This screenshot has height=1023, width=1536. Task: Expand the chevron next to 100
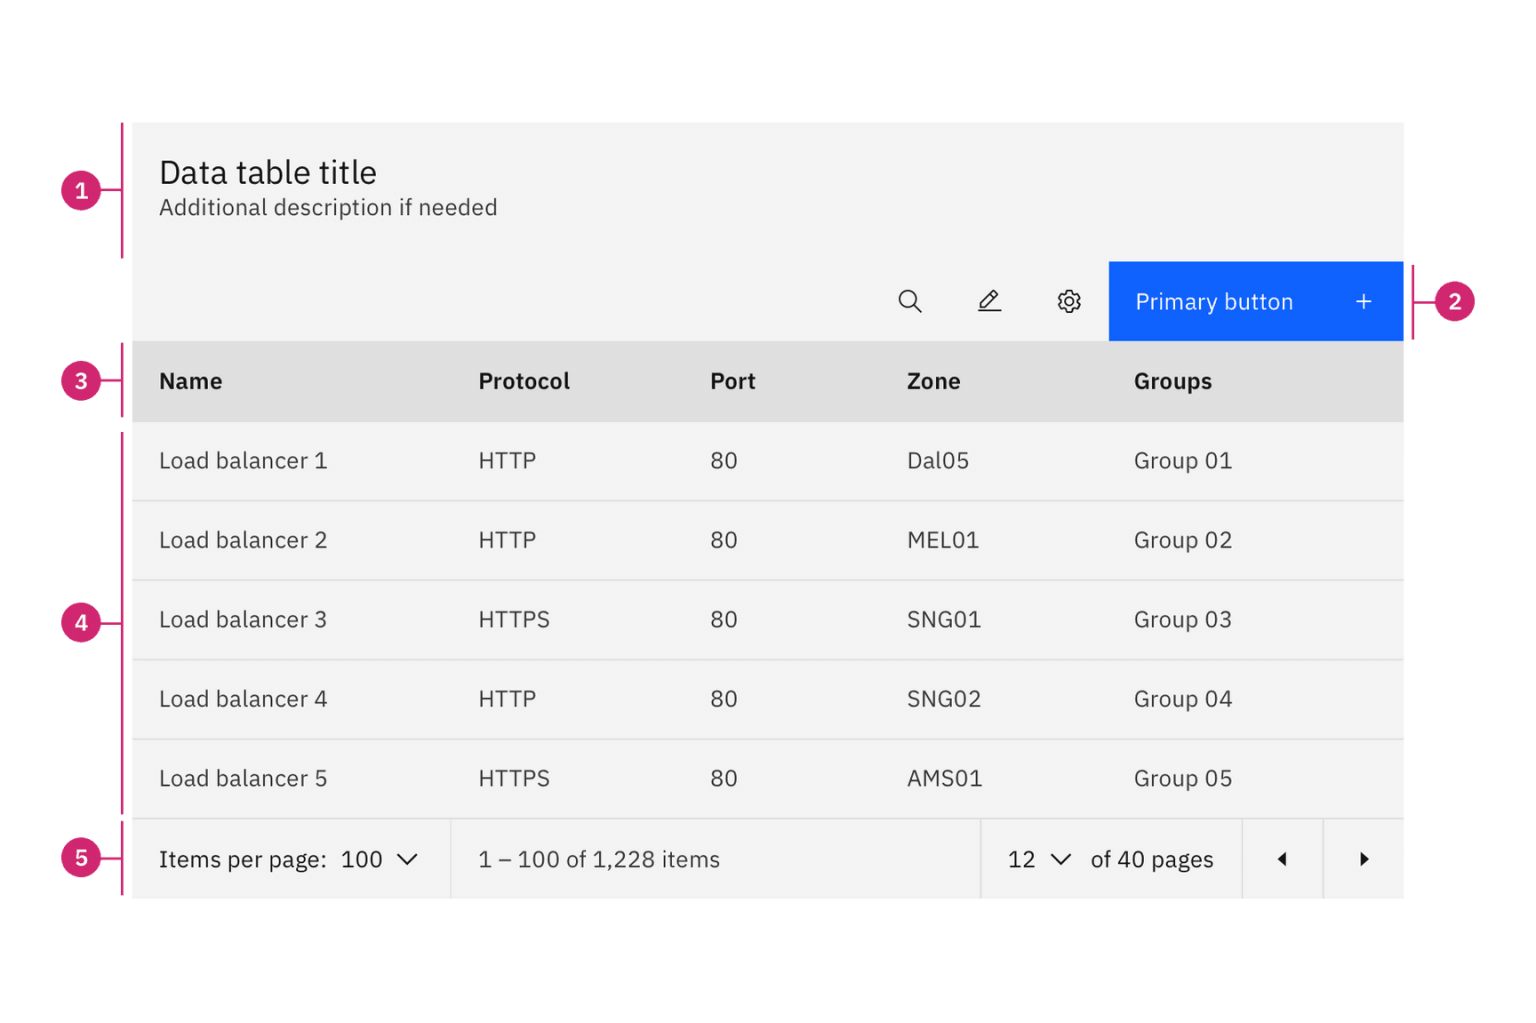(x=409, y=858)
